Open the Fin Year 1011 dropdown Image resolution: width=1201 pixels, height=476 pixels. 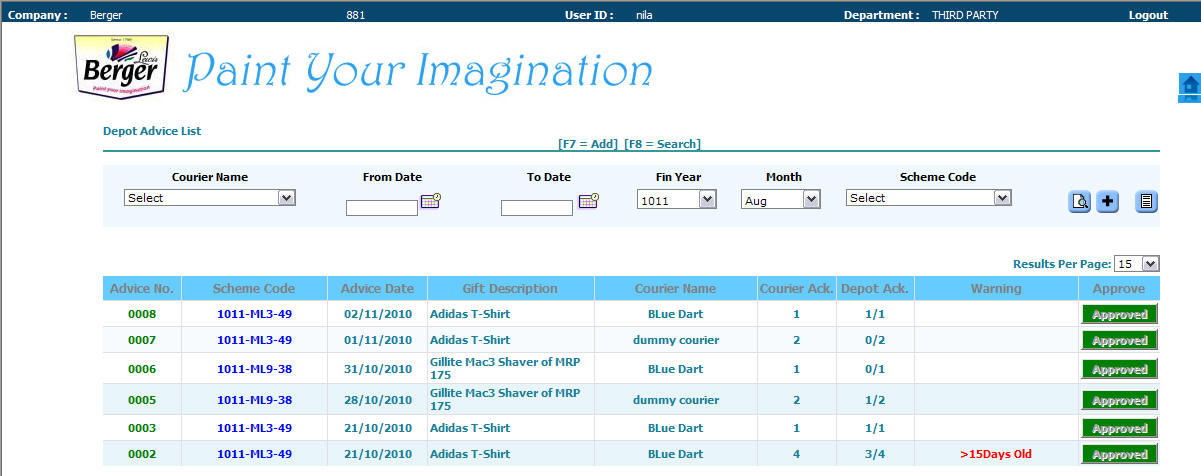(x=677, y=200)
